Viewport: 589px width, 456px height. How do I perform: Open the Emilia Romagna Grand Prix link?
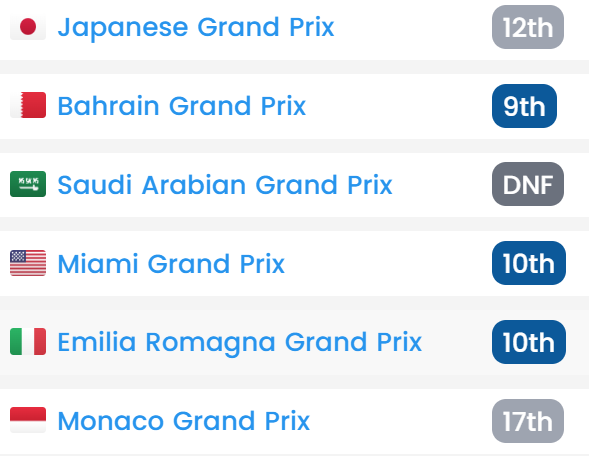(x=239, y=342)
